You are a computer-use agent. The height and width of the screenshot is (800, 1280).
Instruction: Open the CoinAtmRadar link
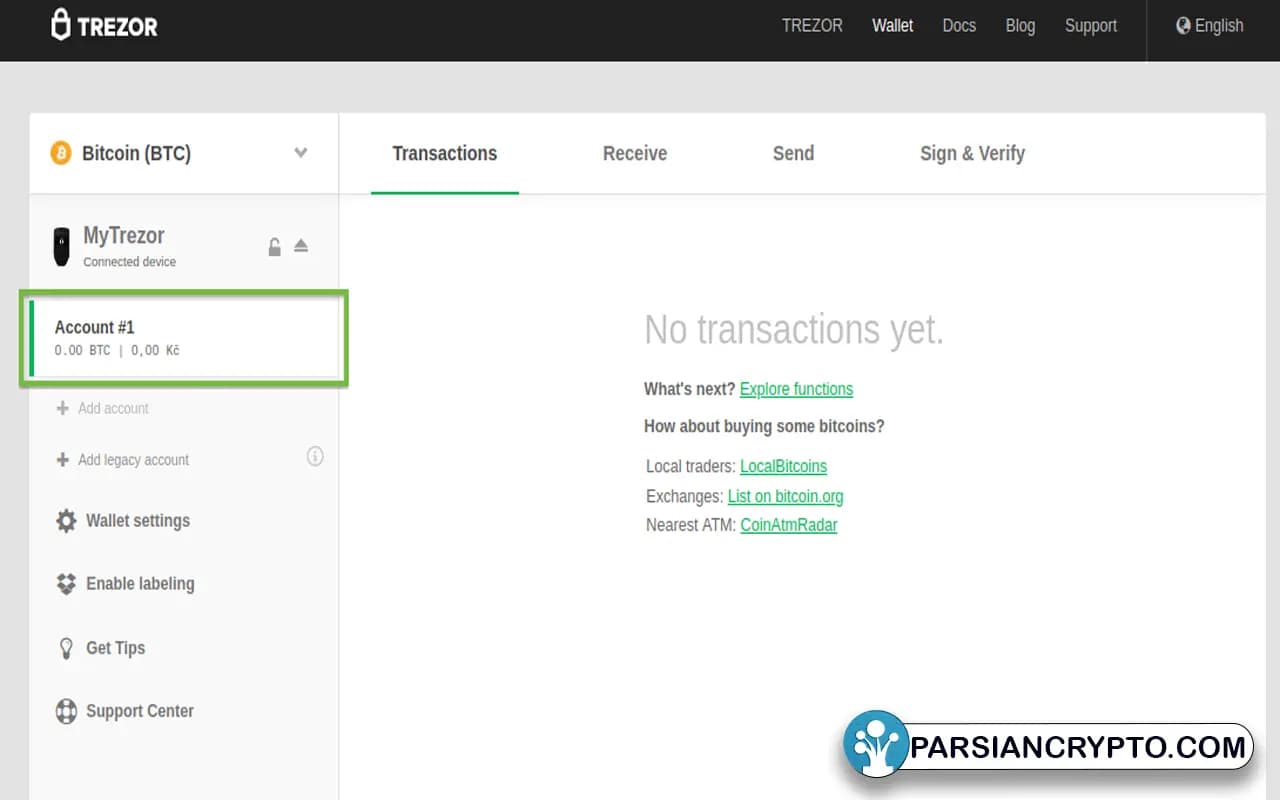[788, 525]
